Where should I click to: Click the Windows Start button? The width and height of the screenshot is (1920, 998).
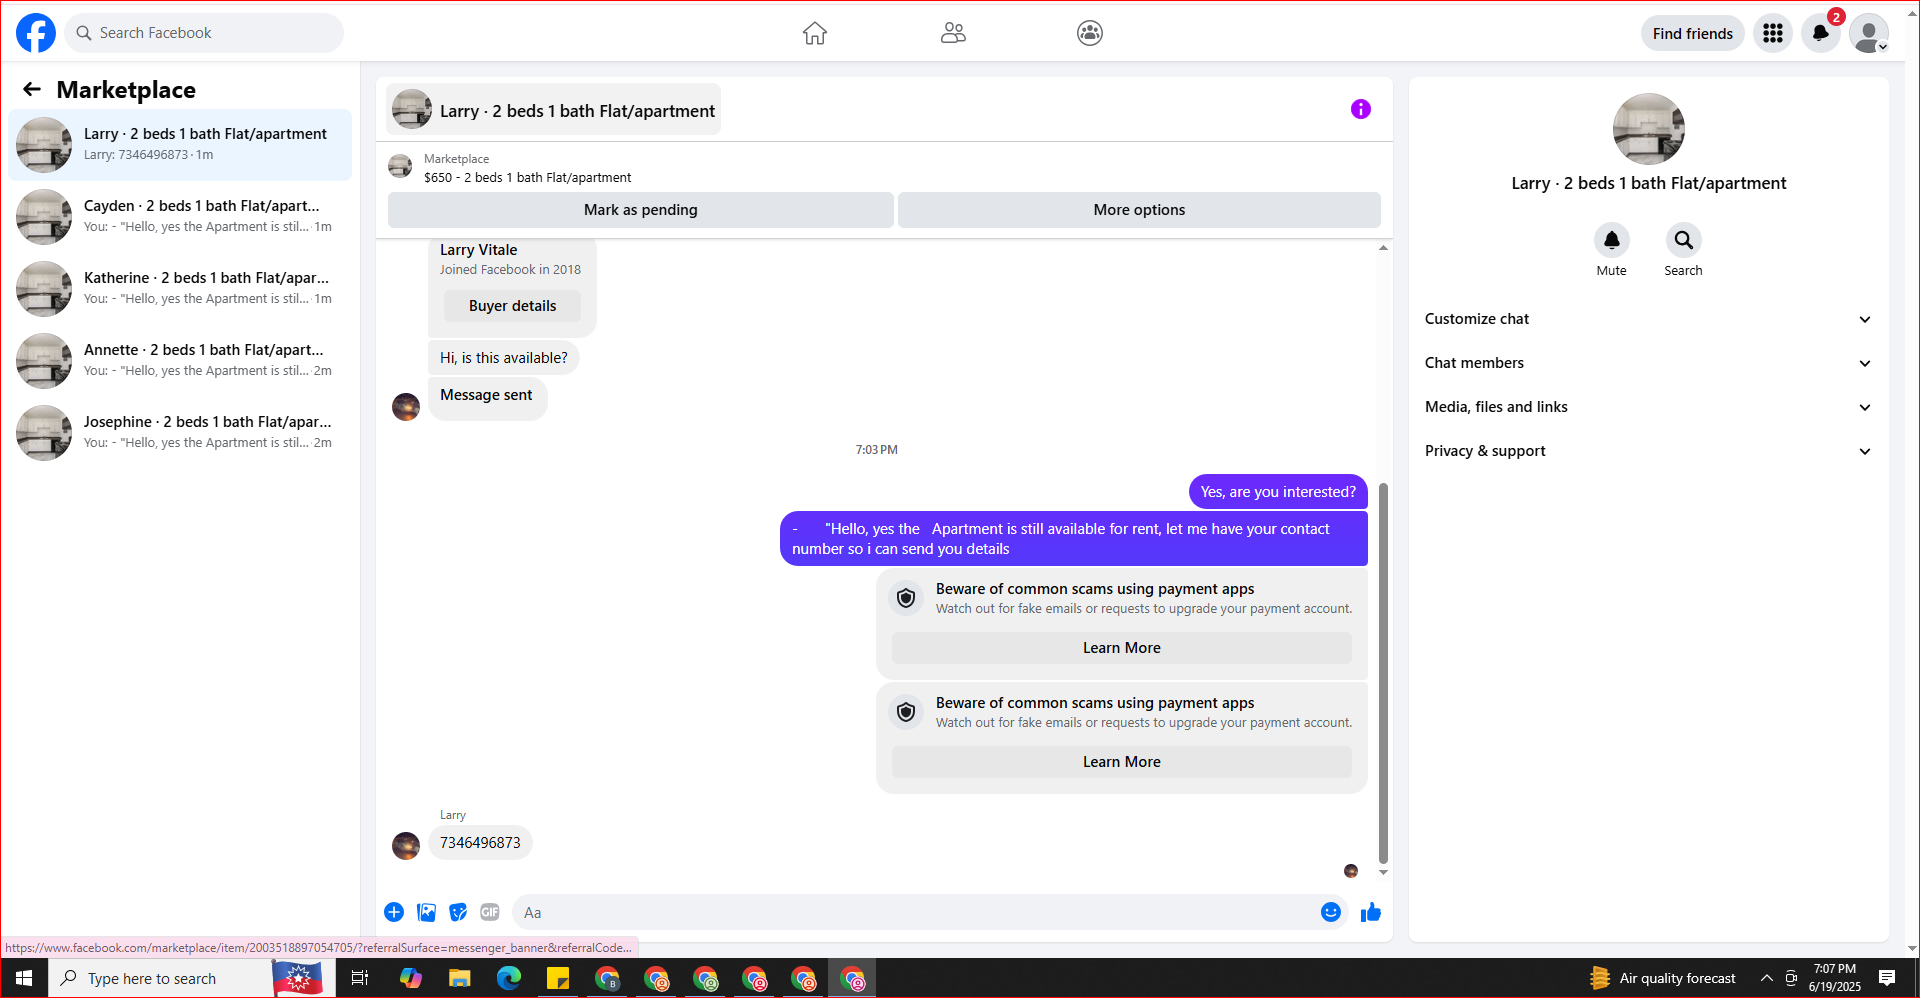point(24,978)
